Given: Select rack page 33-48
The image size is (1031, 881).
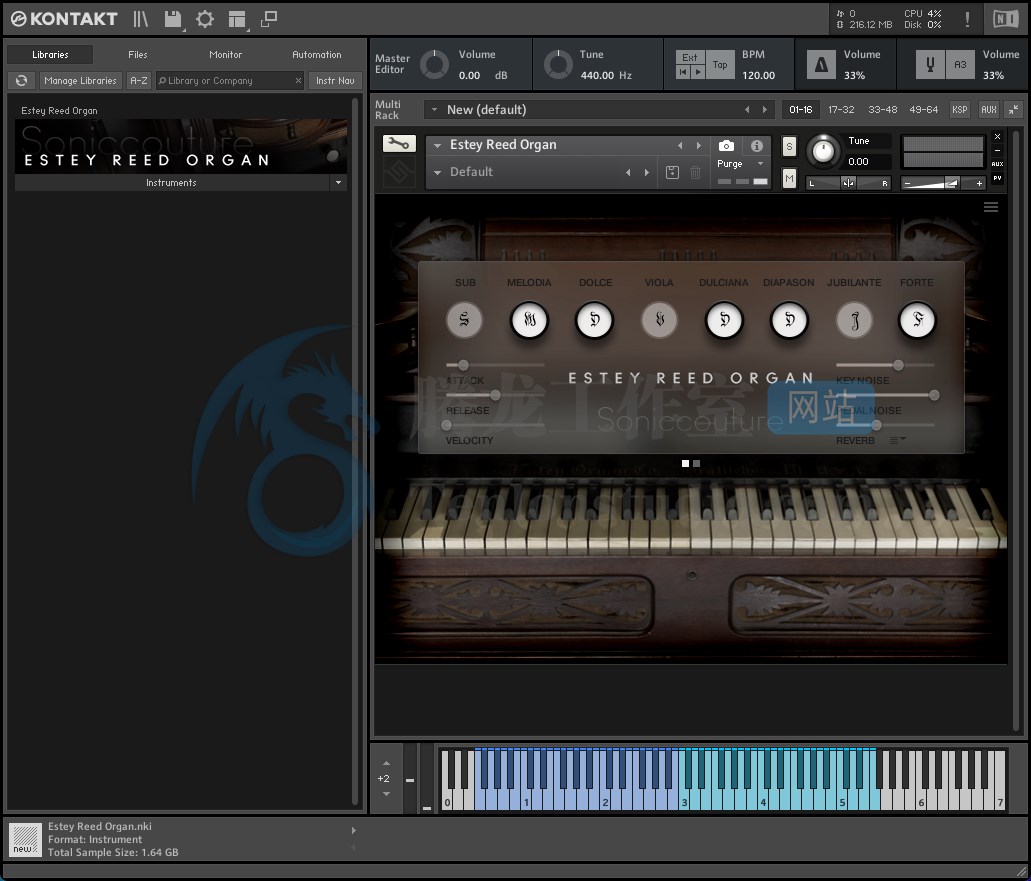Looking at the screenshot, I should 882,110.
